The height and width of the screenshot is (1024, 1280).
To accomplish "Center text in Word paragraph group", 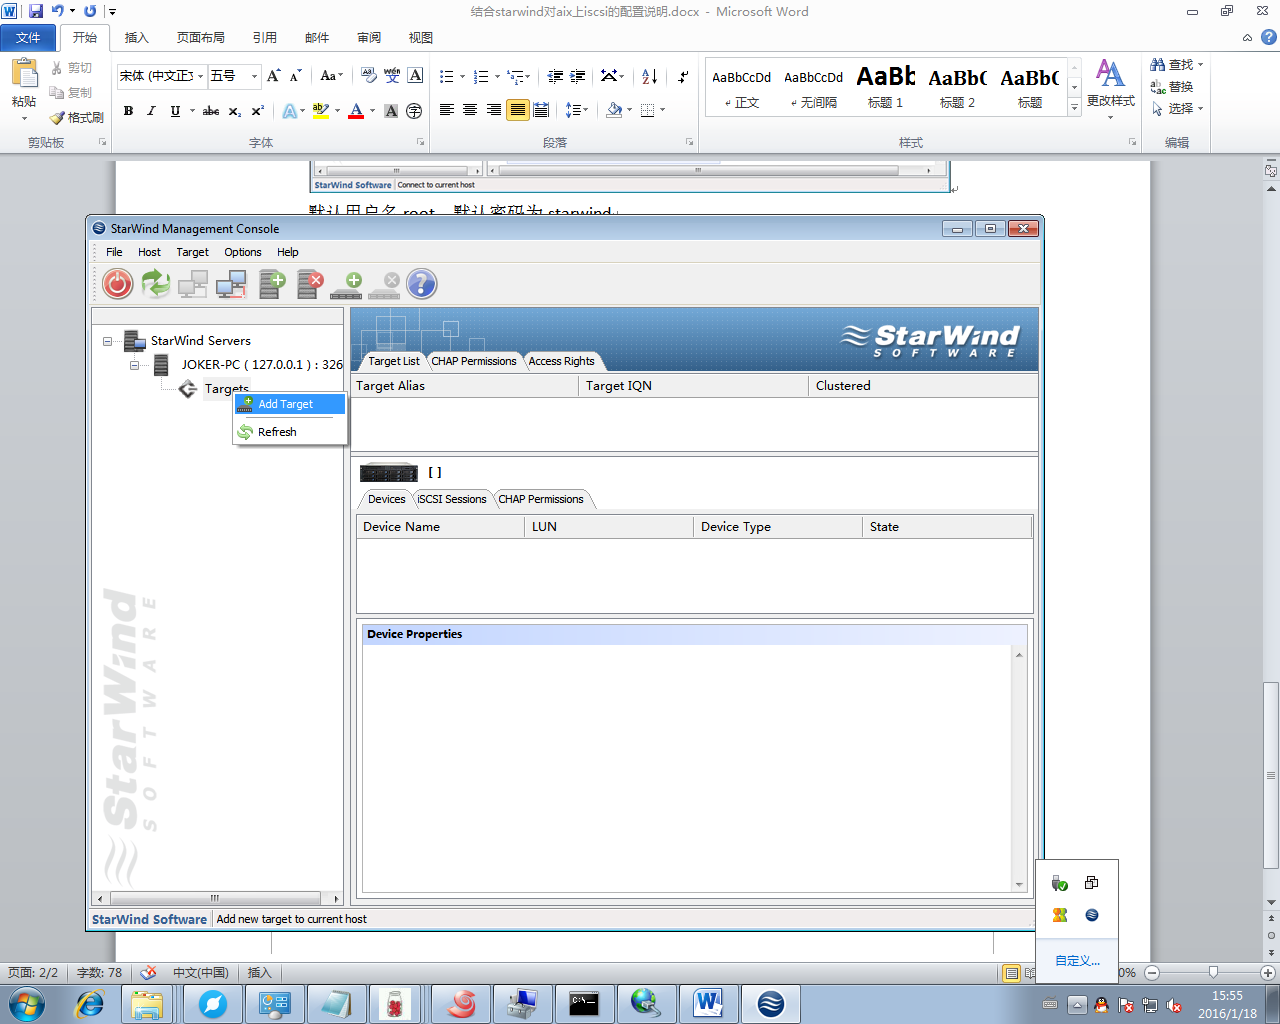I will 470,110.
